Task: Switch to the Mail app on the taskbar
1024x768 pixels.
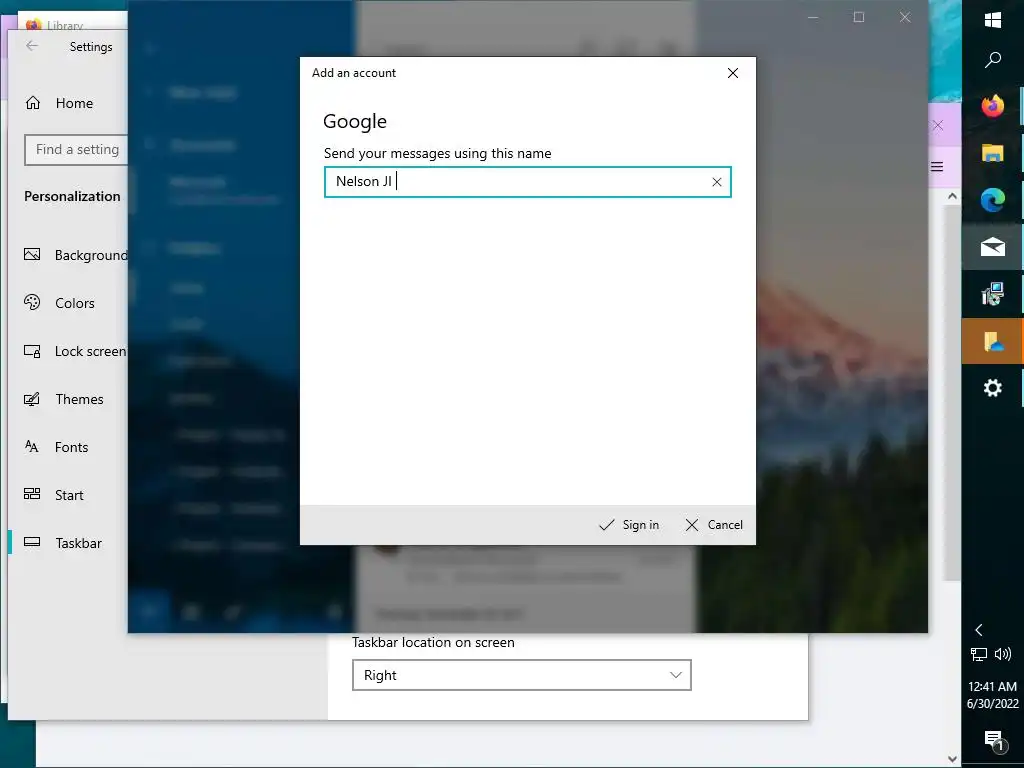Action: [993, 247]
